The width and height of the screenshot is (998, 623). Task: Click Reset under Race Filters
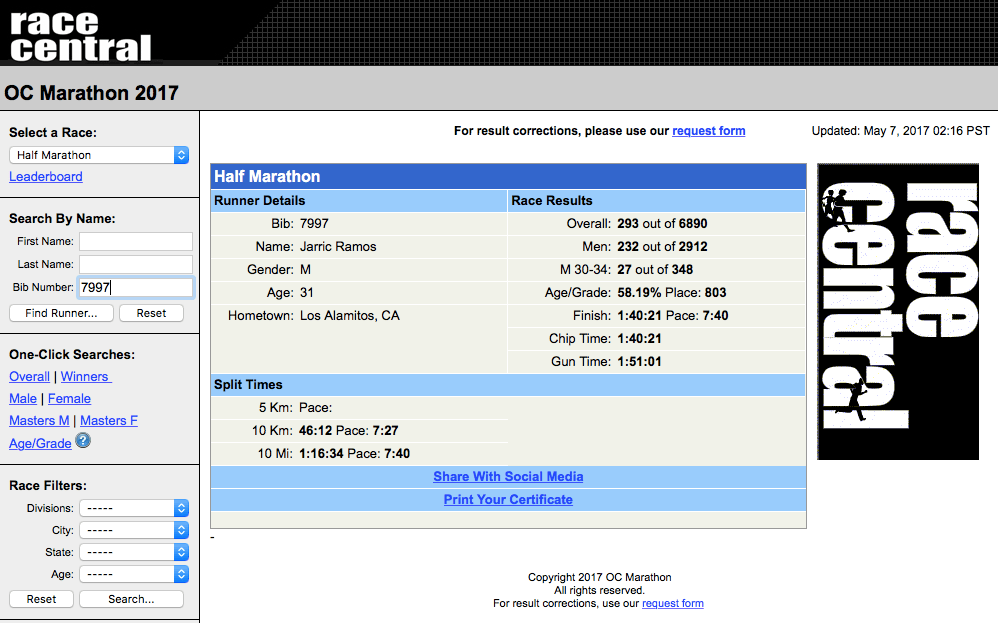pyautogui.click(x=41, y=599)
